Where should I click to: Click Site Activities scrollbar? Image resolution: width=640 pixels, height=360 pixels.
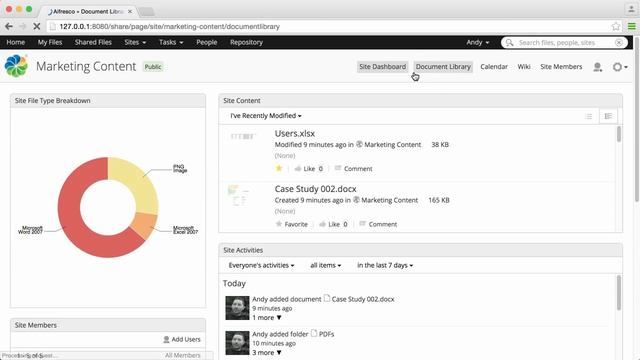tap(619, 292)
